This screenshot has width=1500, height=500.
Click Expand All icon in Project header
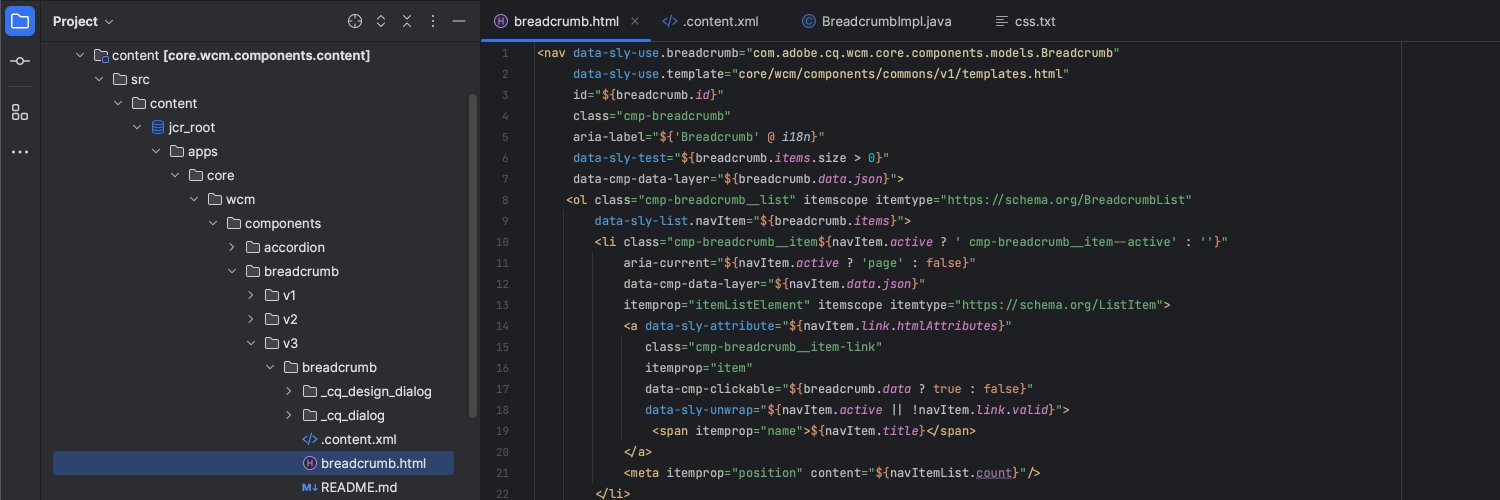(381, 21)
